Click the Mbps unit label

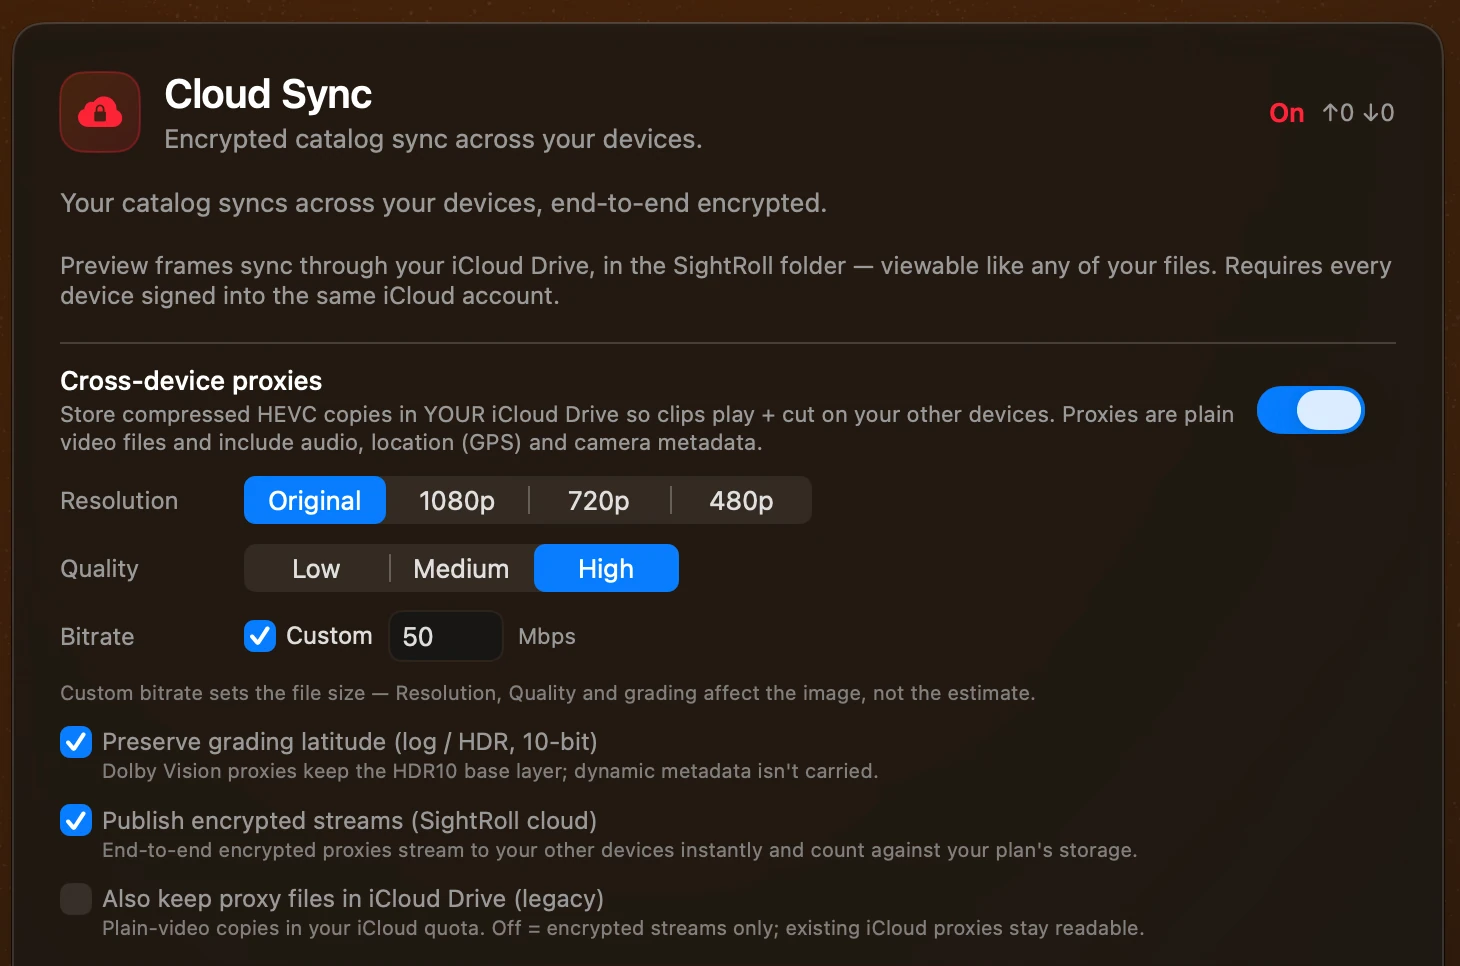547,637
